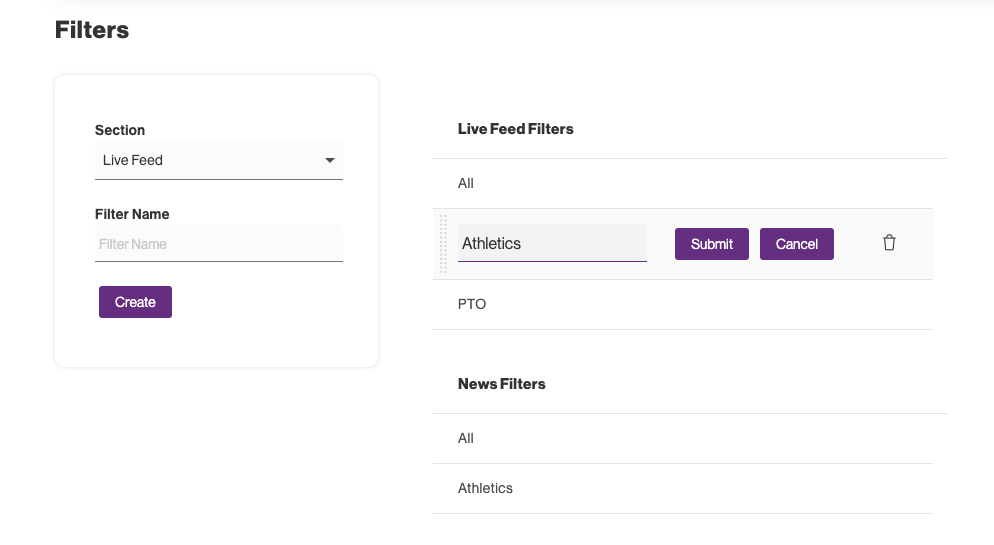The image size is (994, 545).
Task: Select 'All' under News Filters
Action: pyautogui.click(x=466, y=438)
